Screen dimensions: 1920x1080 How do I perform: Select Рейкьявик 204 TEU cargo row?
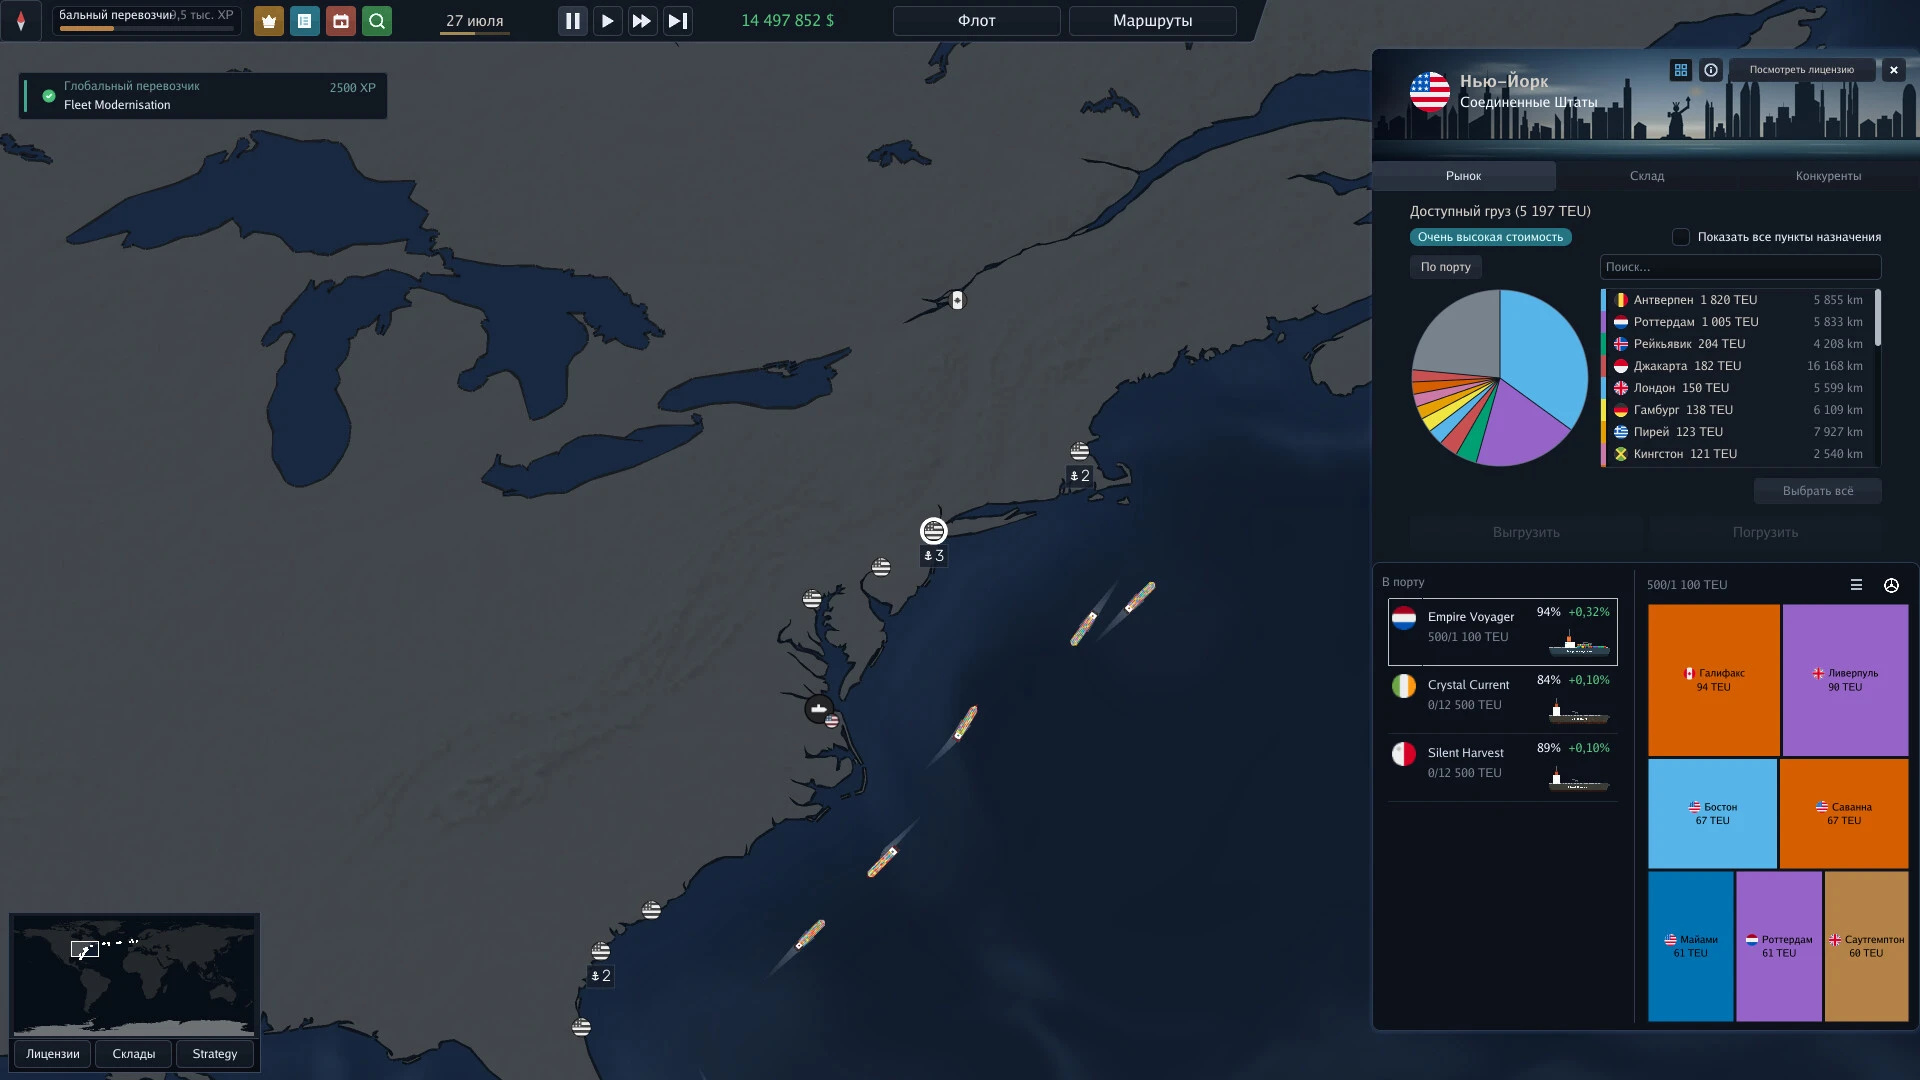[1738, 344]
